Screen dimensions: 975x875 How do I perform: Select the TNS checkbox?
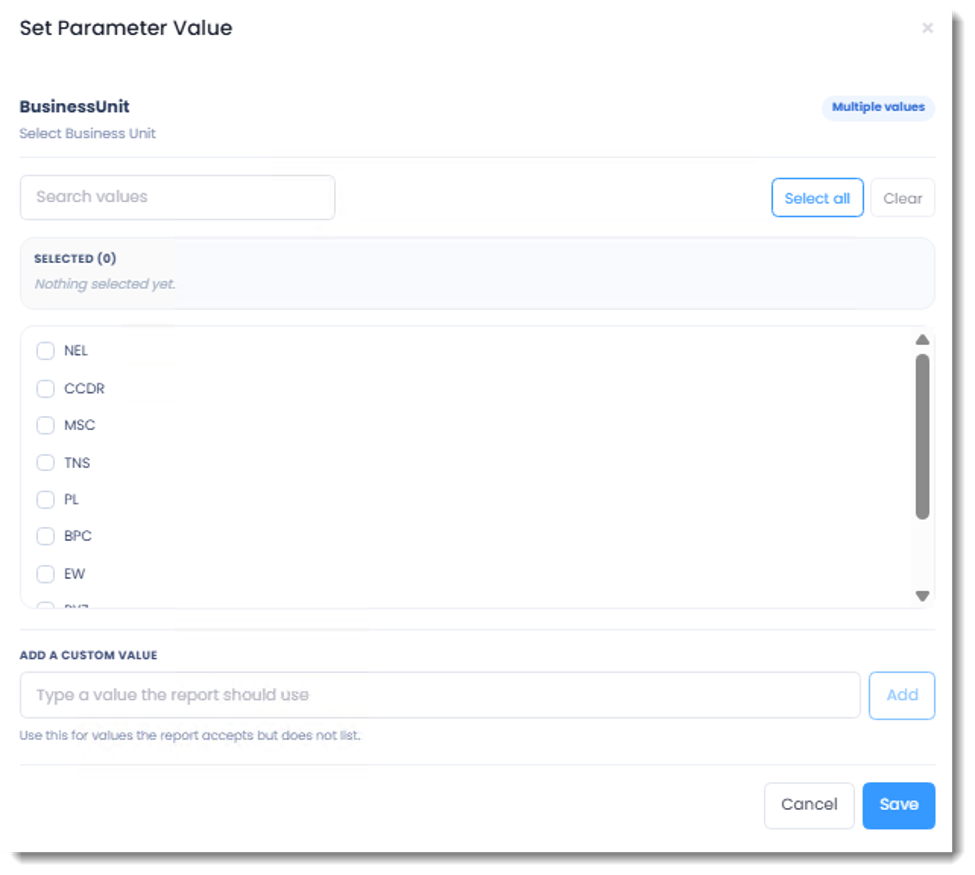tap(45, 463)
